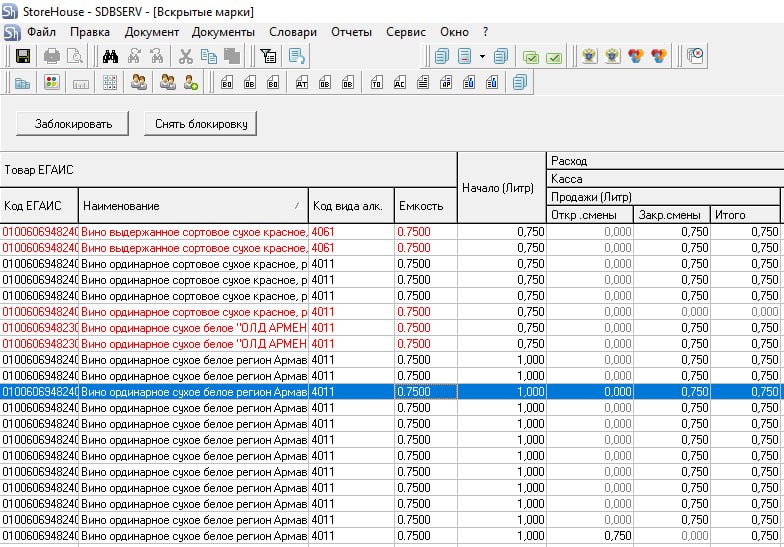Click the add user icon with green plus
Viewport: 784px width, 547px height.
[189, 83]
